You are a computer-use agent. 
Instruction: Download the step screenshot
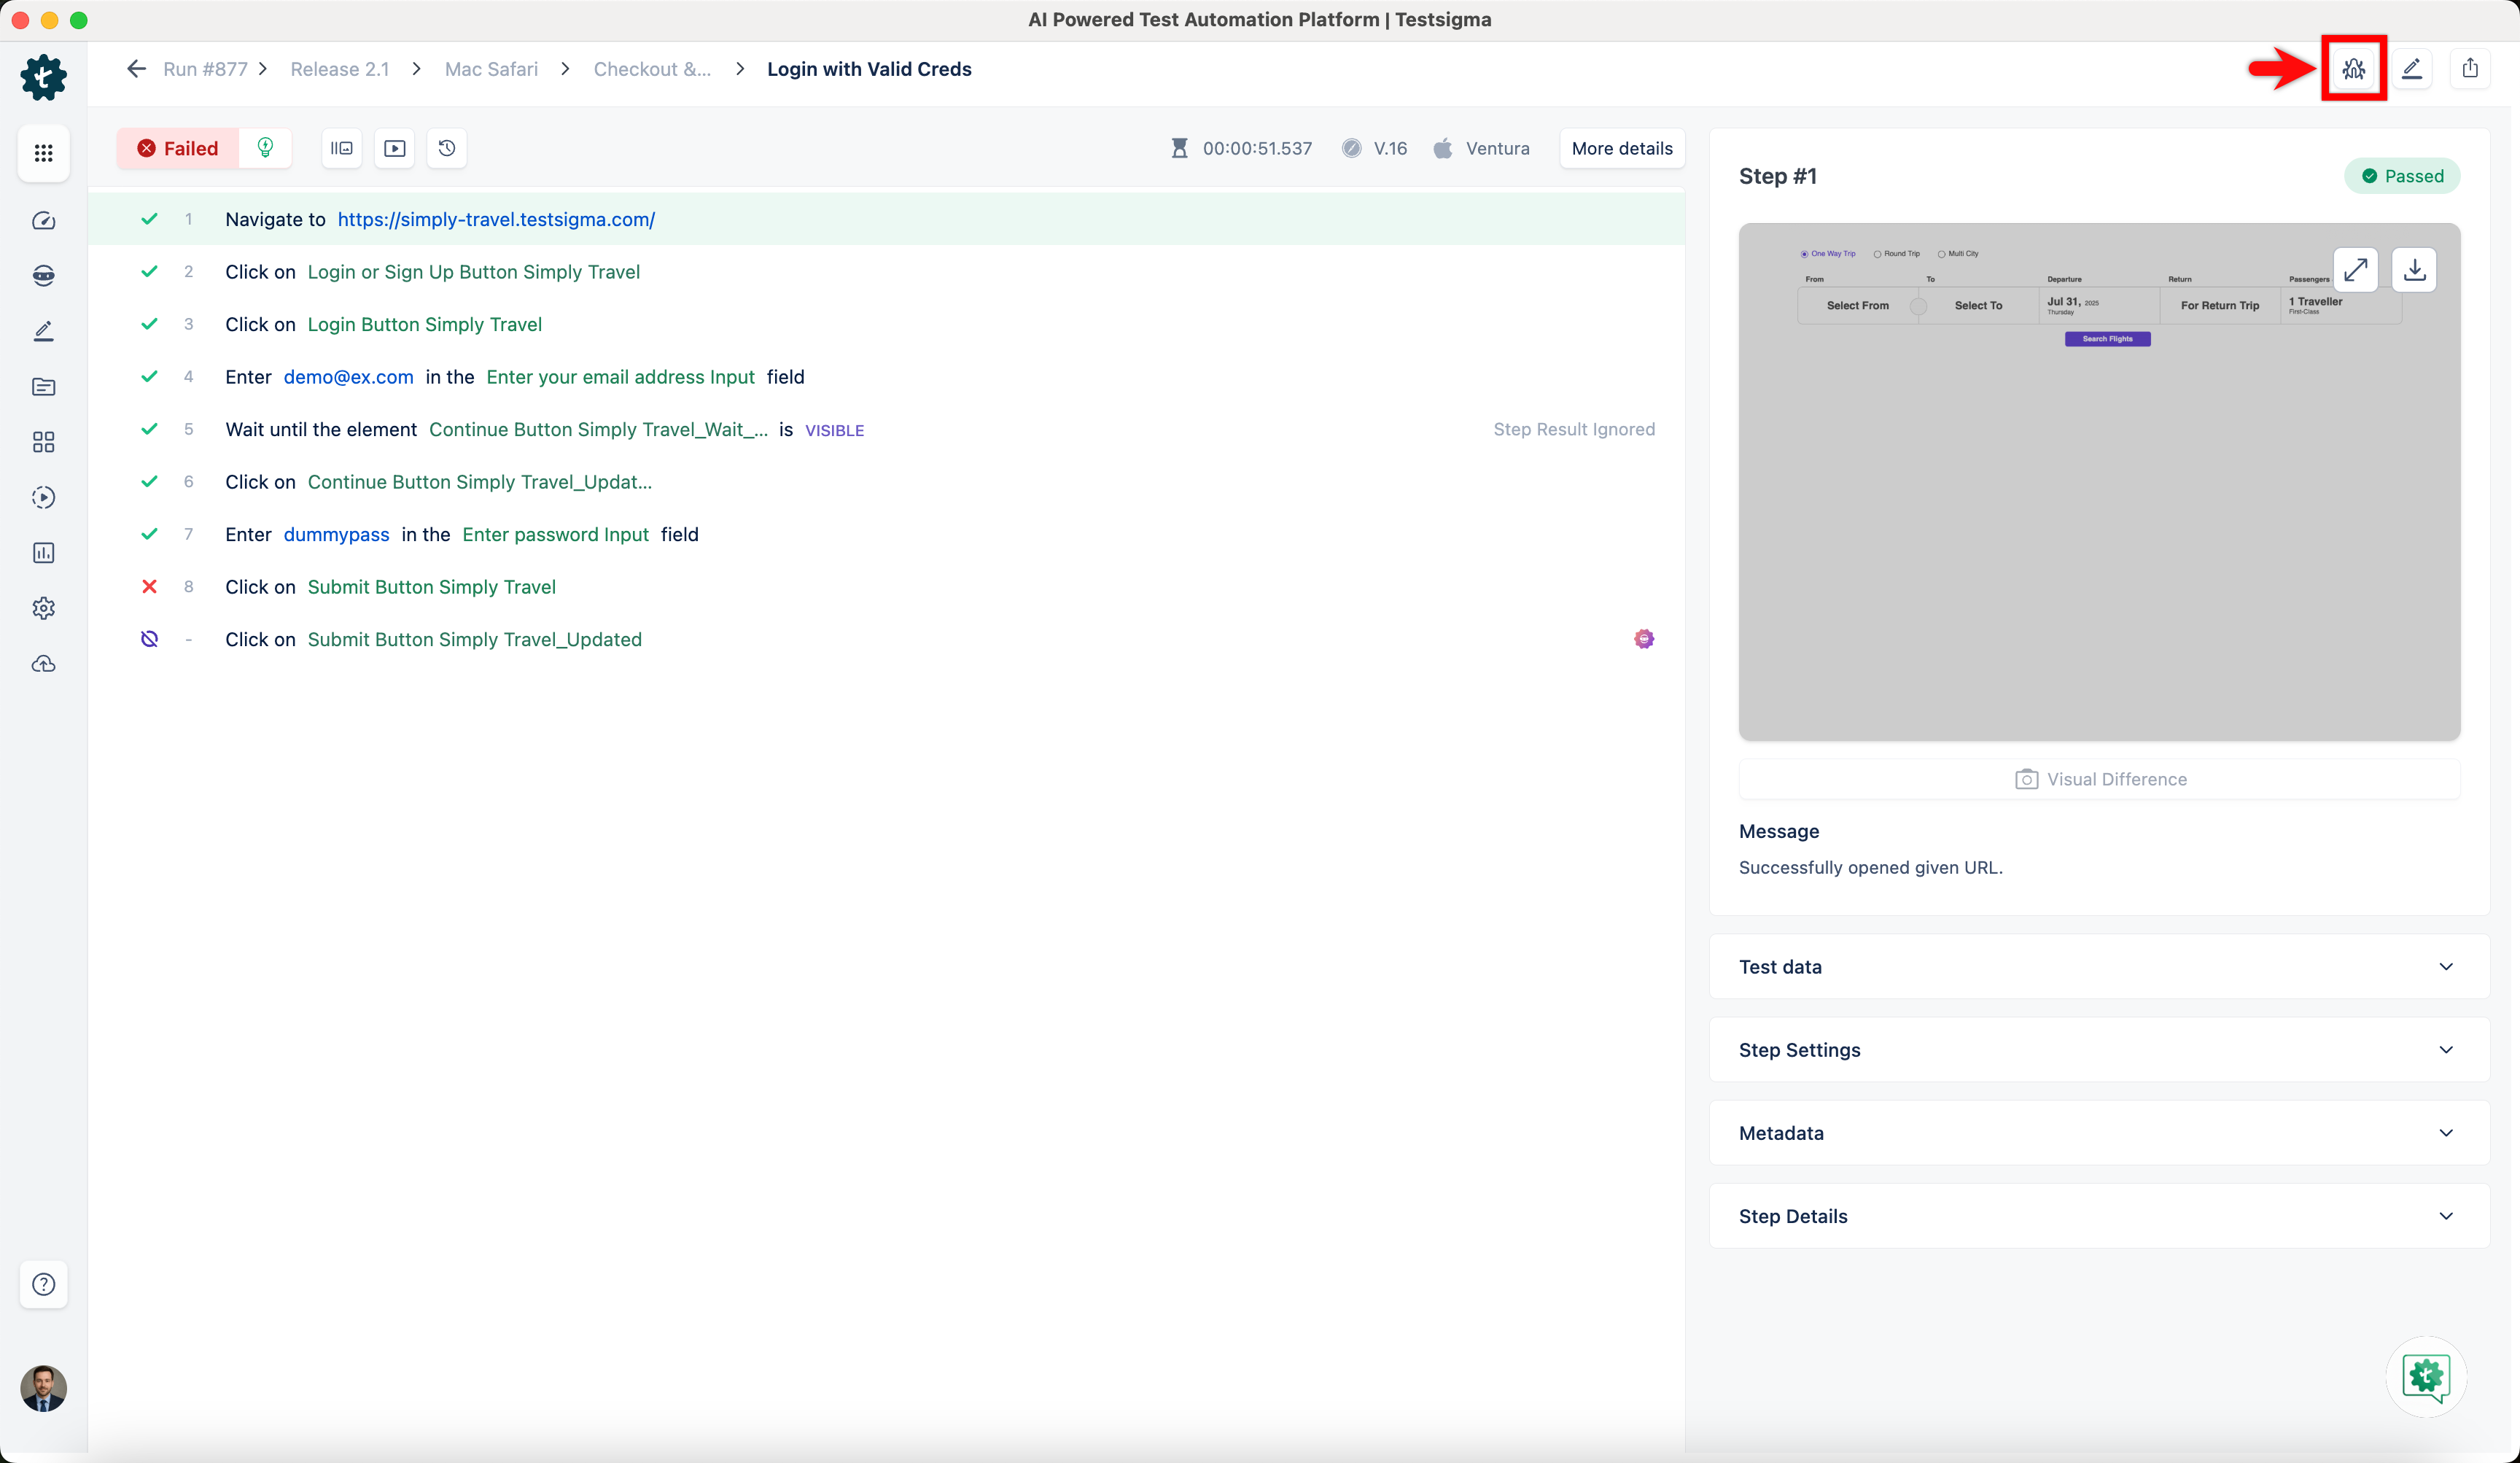(x=2414, y=270)
